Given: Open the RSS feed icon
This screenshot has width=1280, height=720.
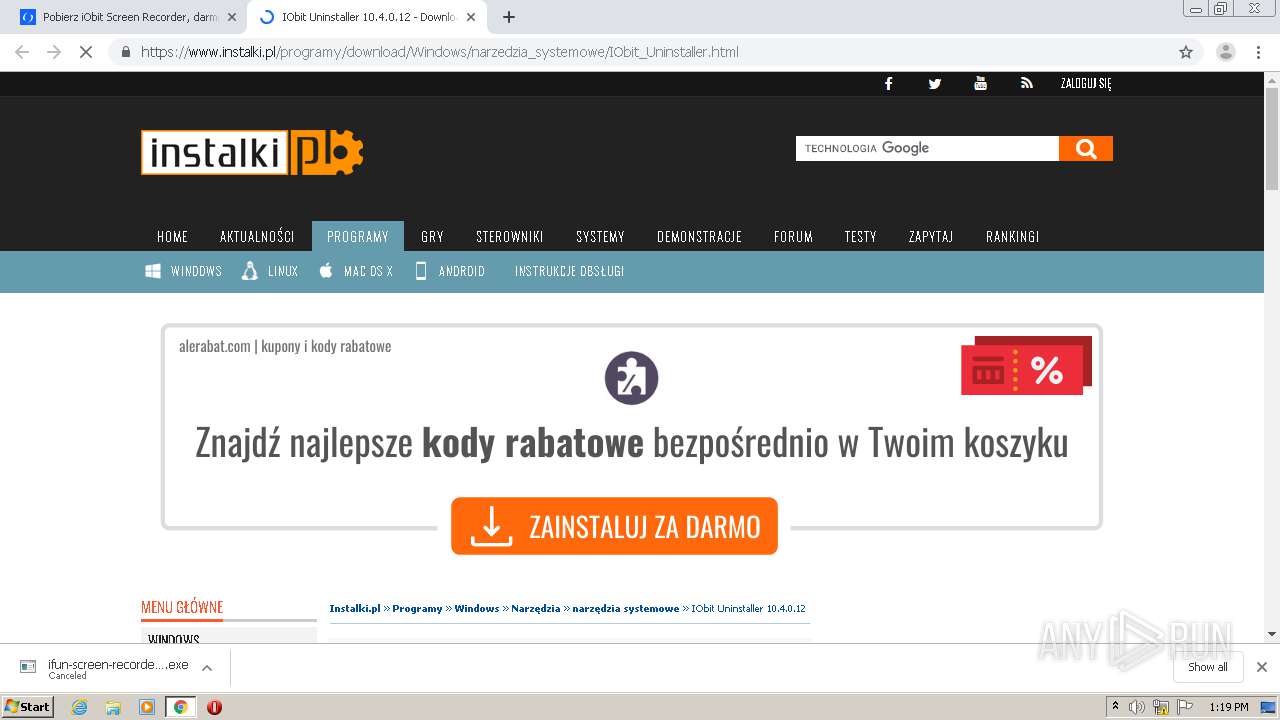Looking at the screenshot, I should click(1026, 84).
